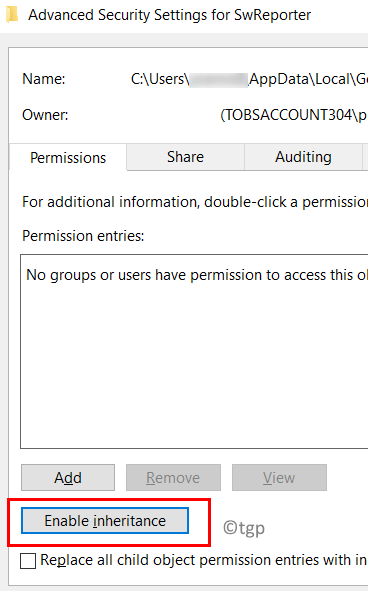Click the blurred username in the path

coord(219,80)
